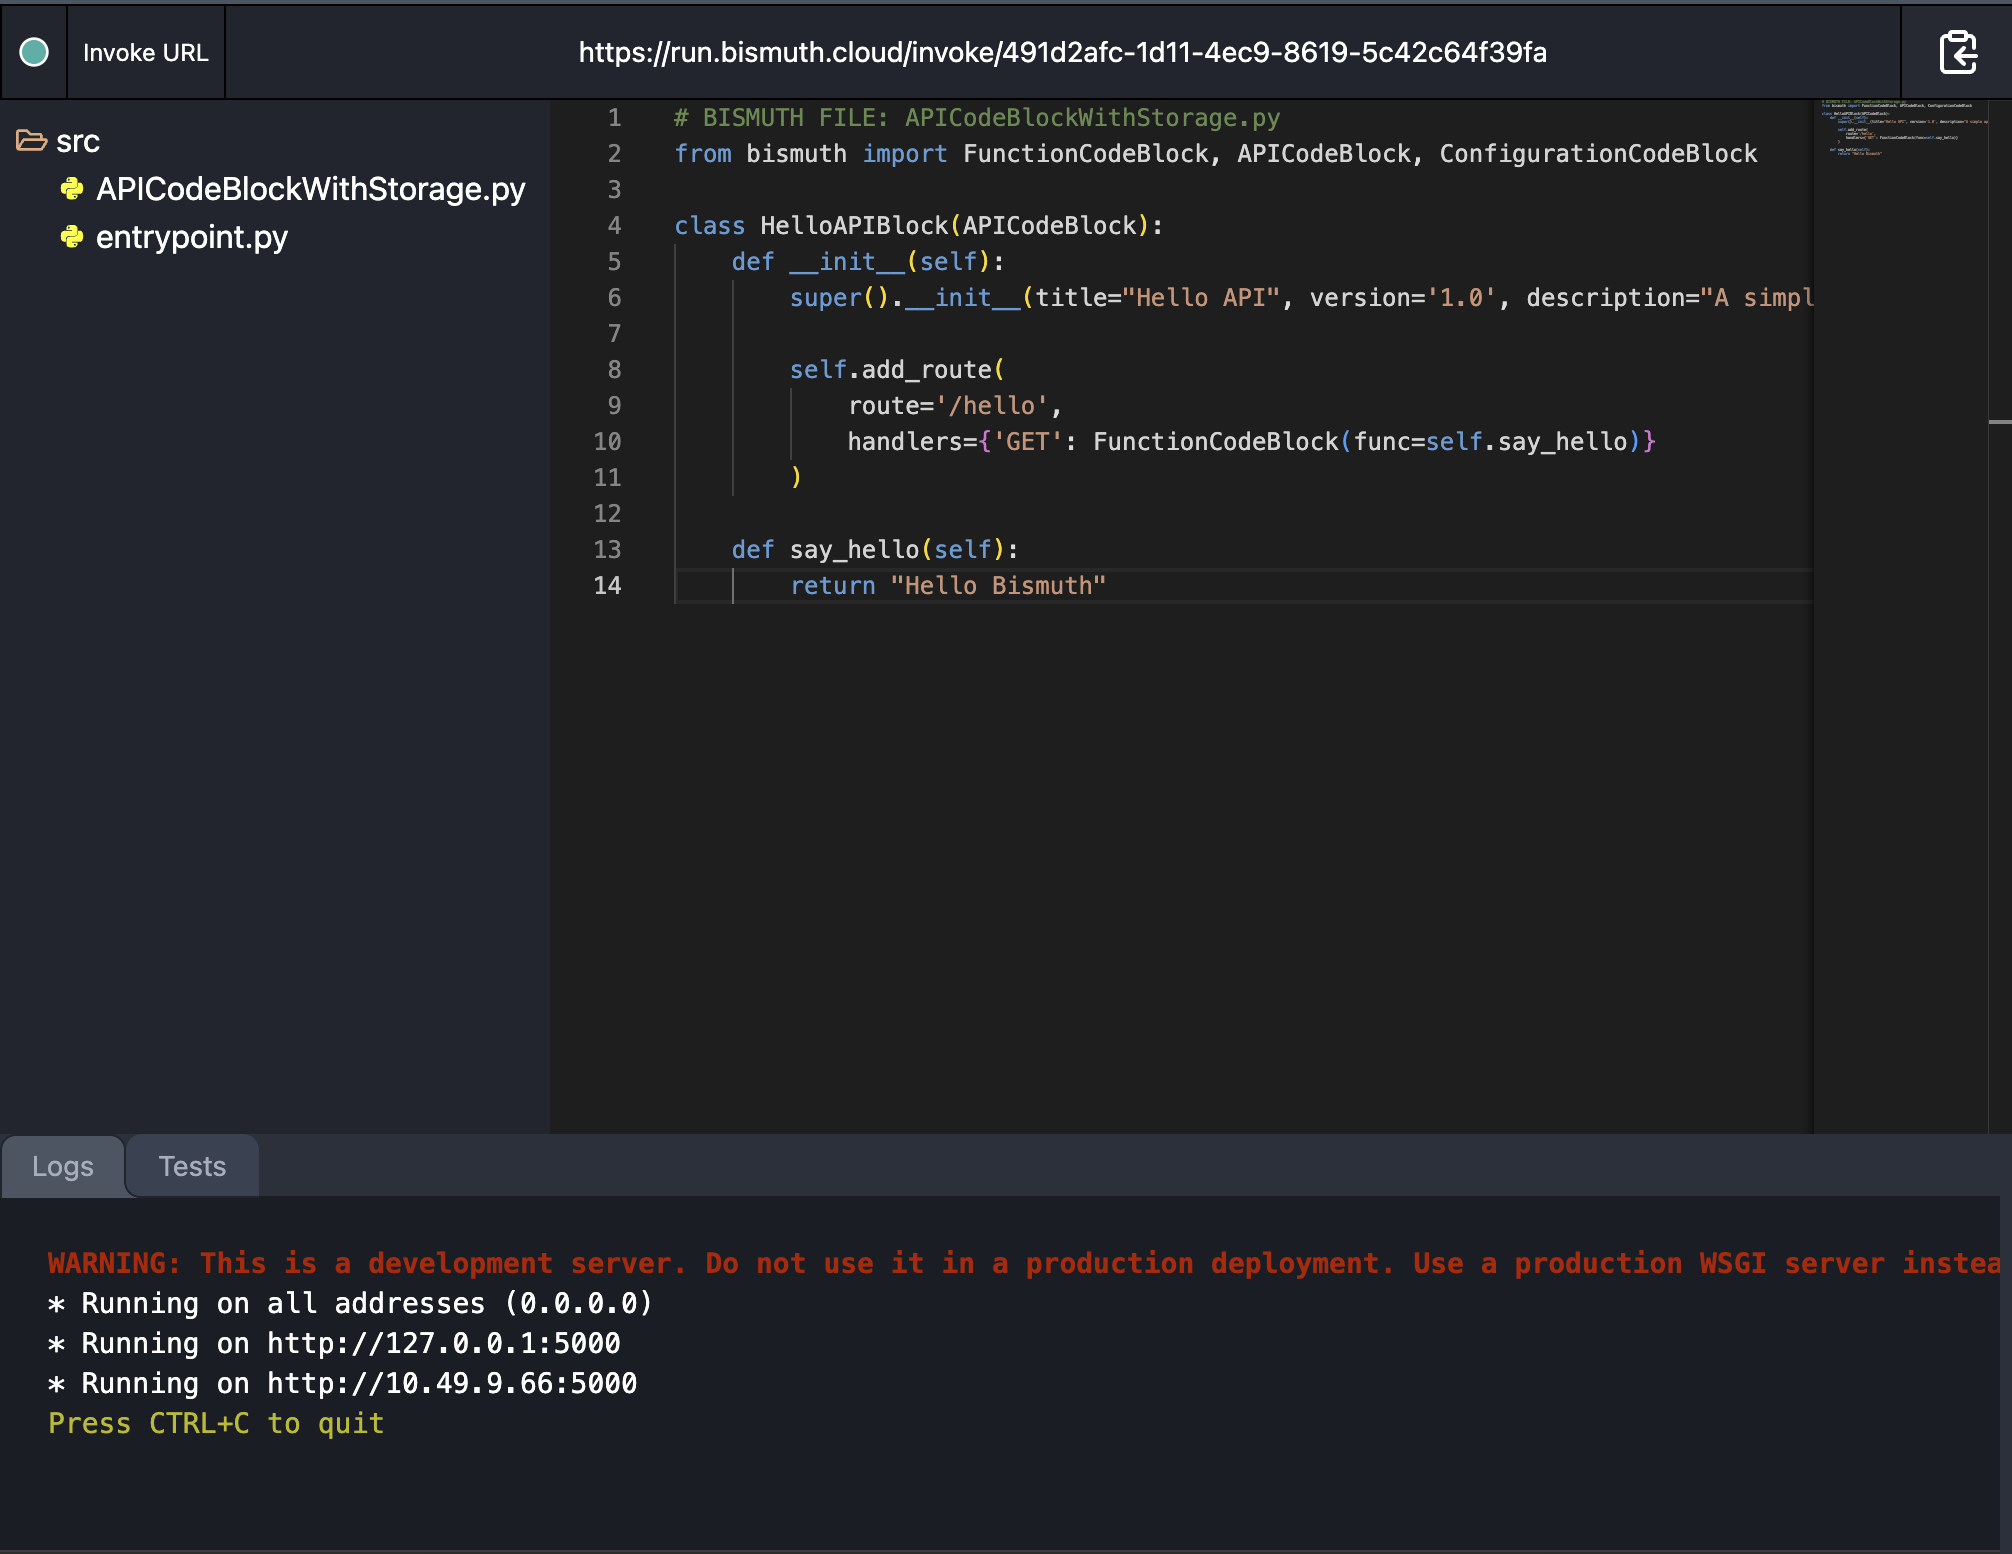2012x1554 pixels.
Task: Click 'self.add_route(' in code
Action: (897, 370)
